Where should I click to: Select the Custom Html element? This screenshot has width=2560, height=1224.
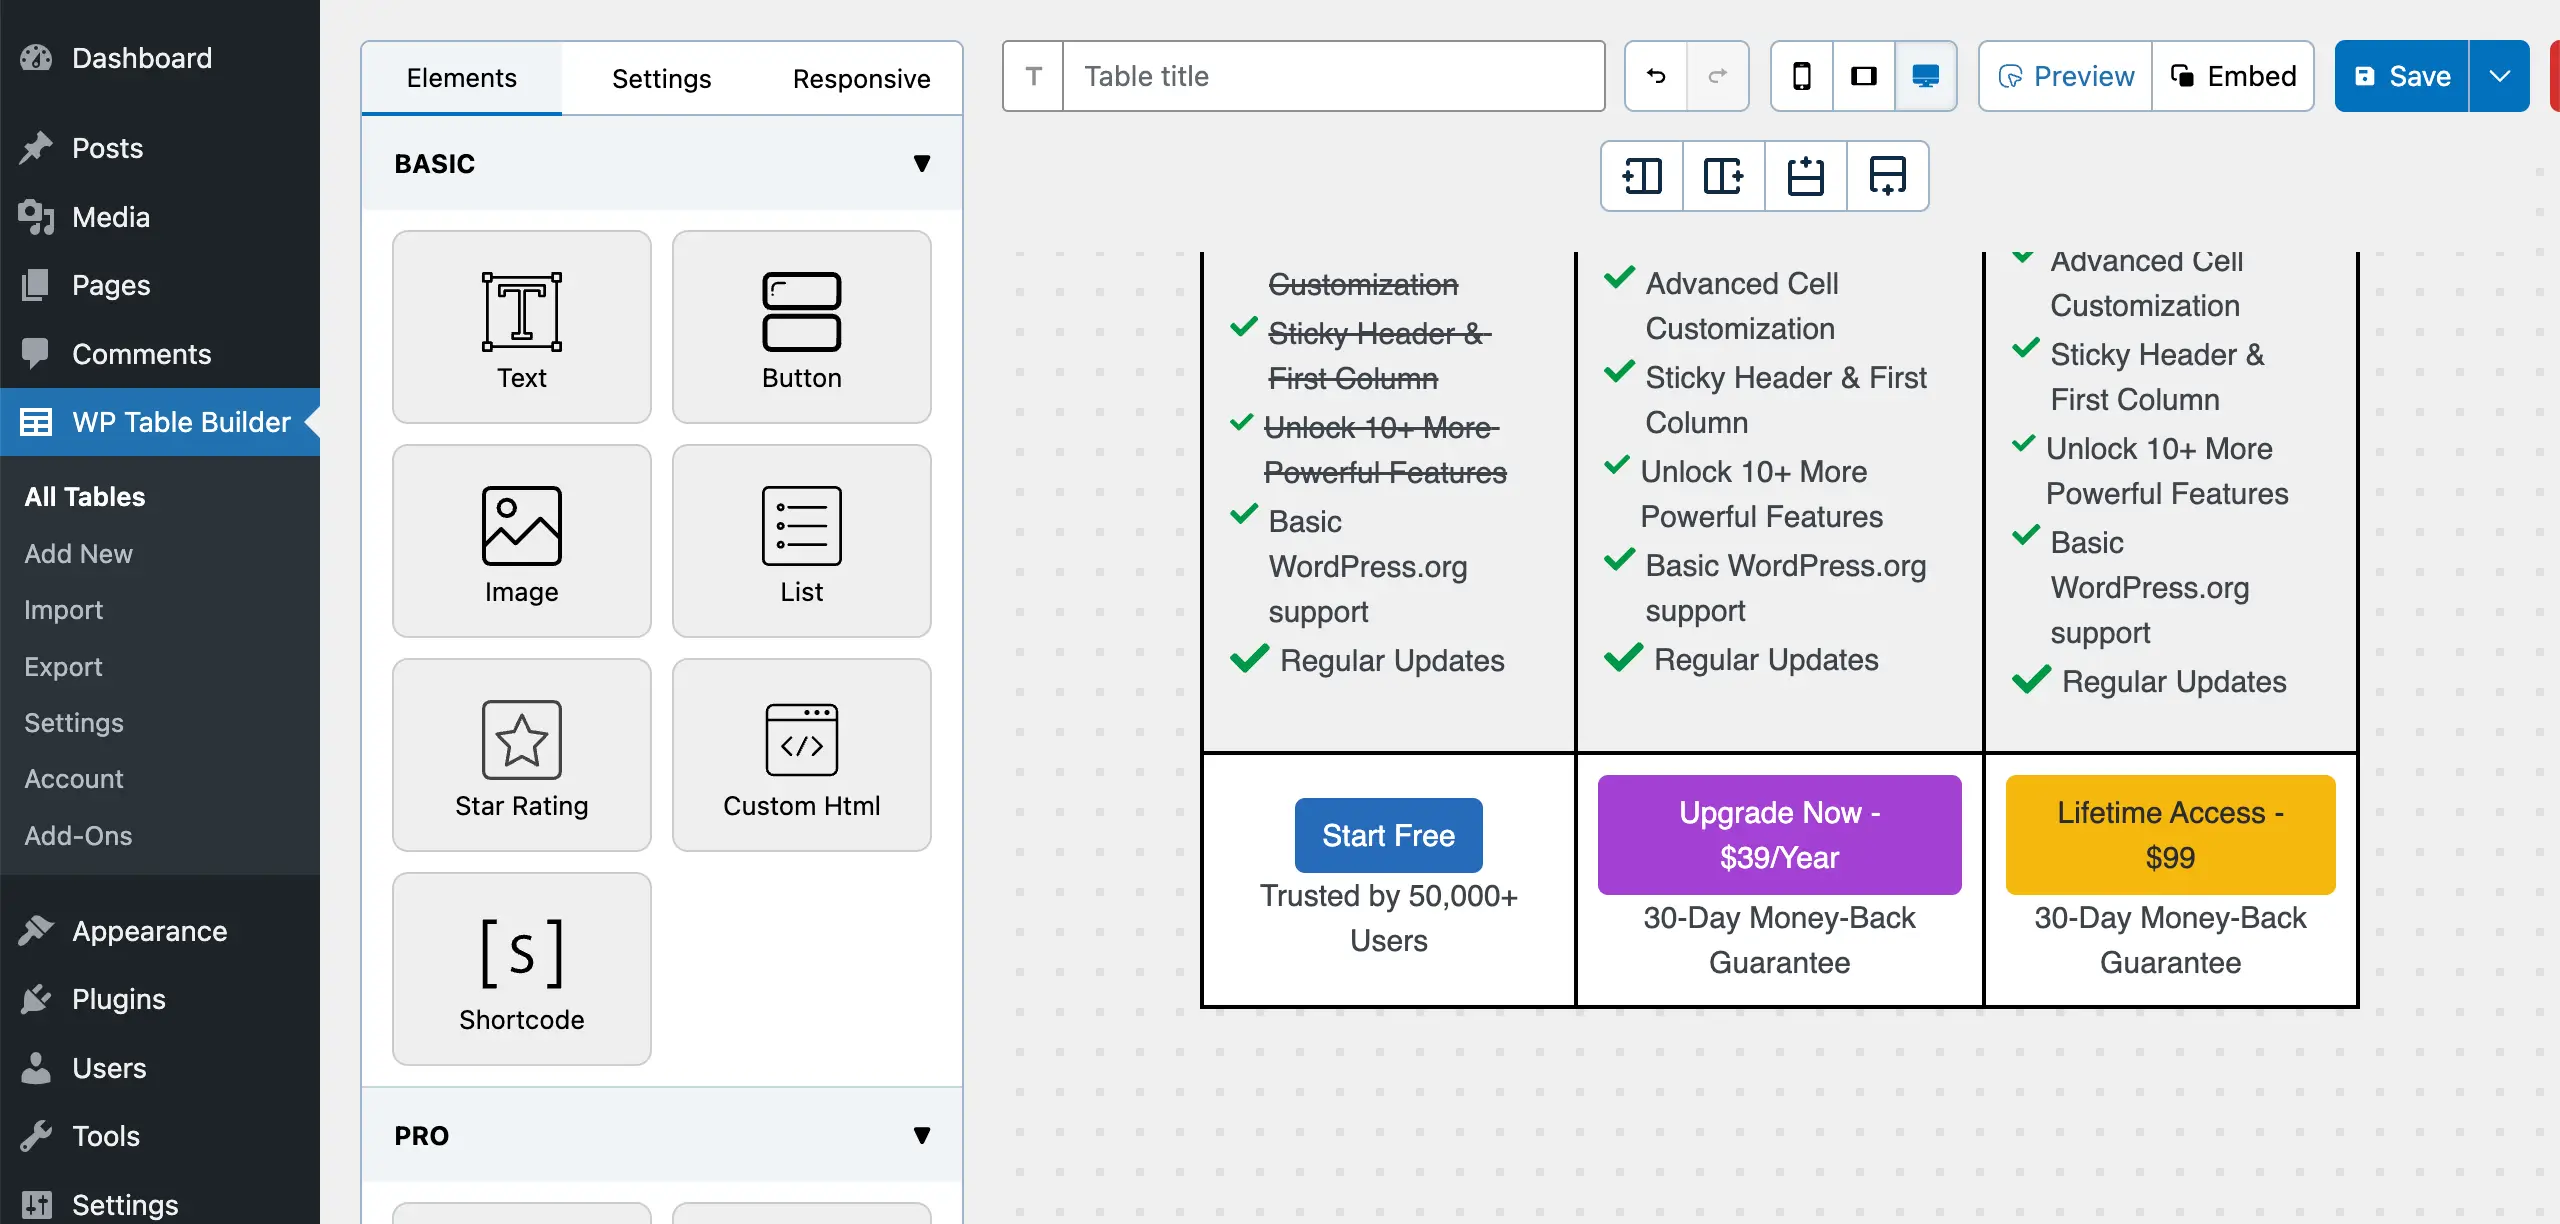(801, 755)
